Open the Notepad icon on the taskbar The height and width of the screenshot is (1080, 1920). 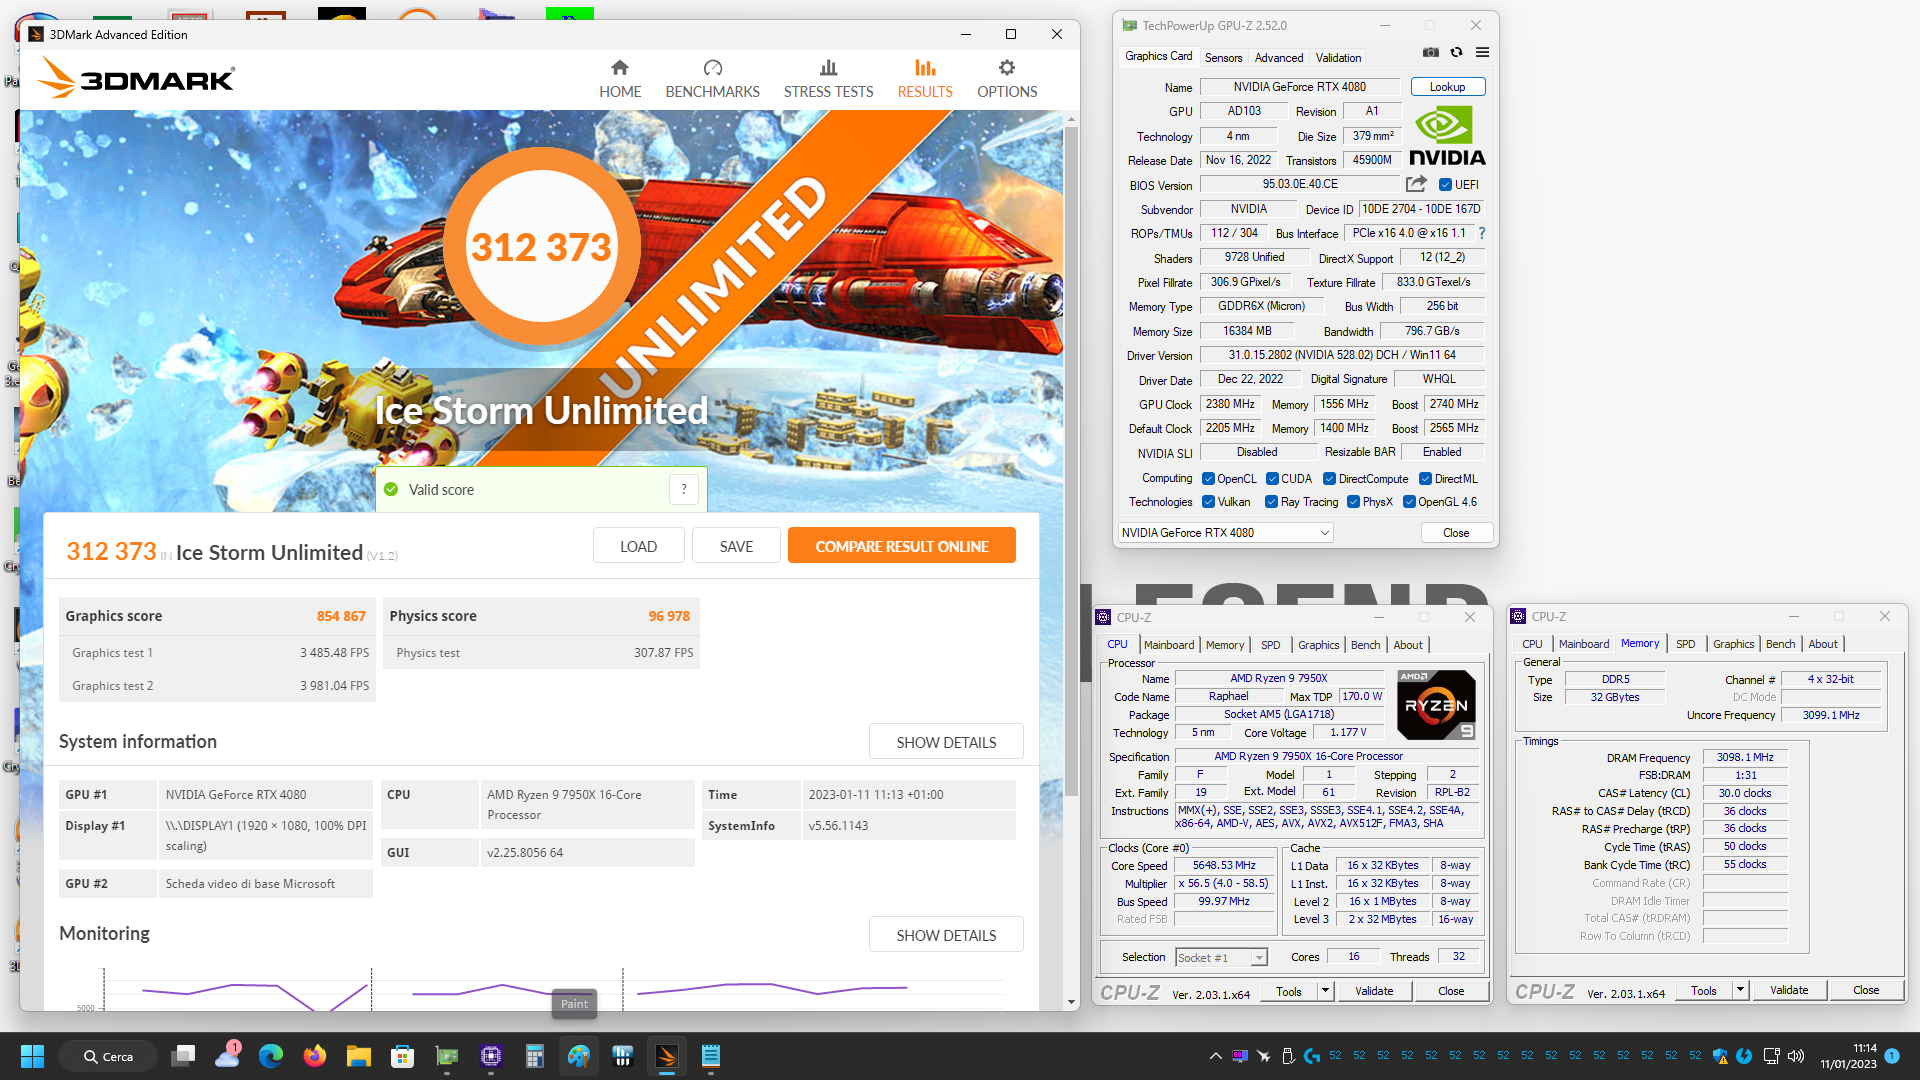pyautogui.click(x=711, y=1056)
